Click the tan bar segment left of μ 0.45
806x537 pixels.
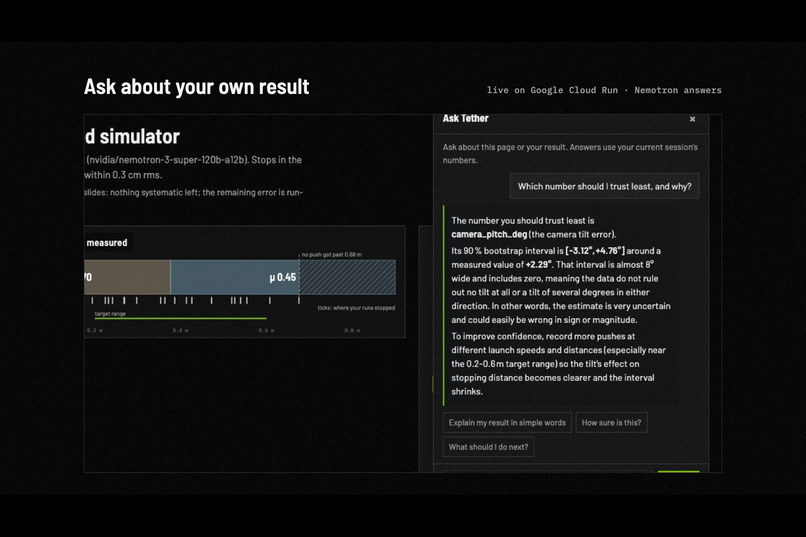point(127,277)
